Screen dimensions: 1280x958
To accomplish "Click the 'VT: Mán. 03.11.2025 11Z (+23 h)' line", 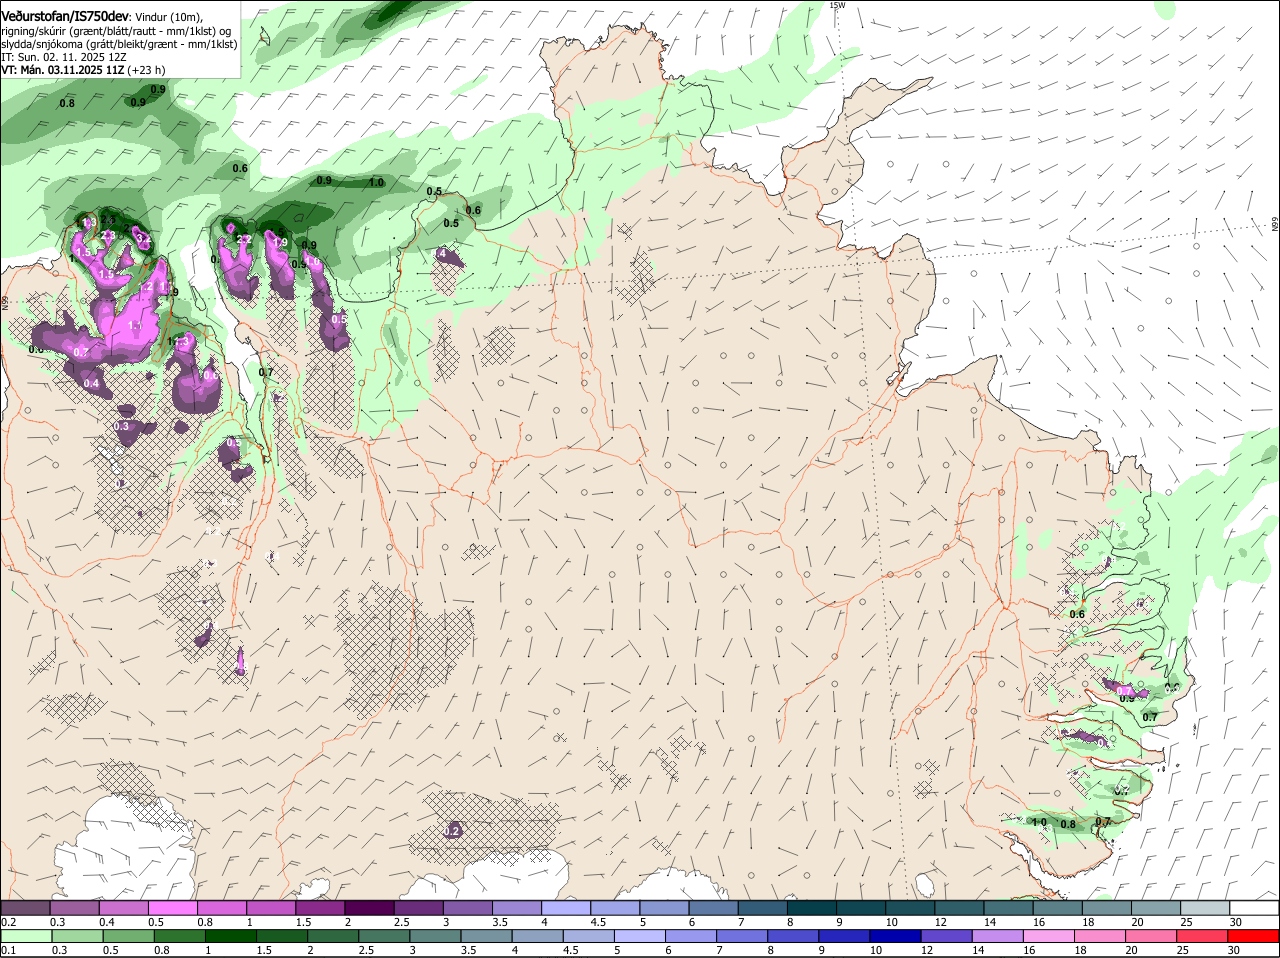I will click(x=83, y=70).
